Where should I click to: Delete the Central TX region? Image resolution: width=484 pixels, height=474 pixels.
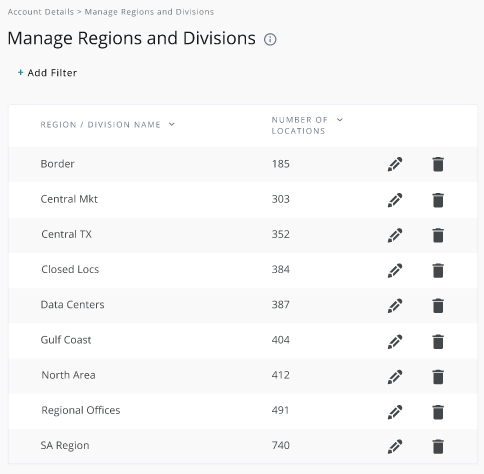438,235
